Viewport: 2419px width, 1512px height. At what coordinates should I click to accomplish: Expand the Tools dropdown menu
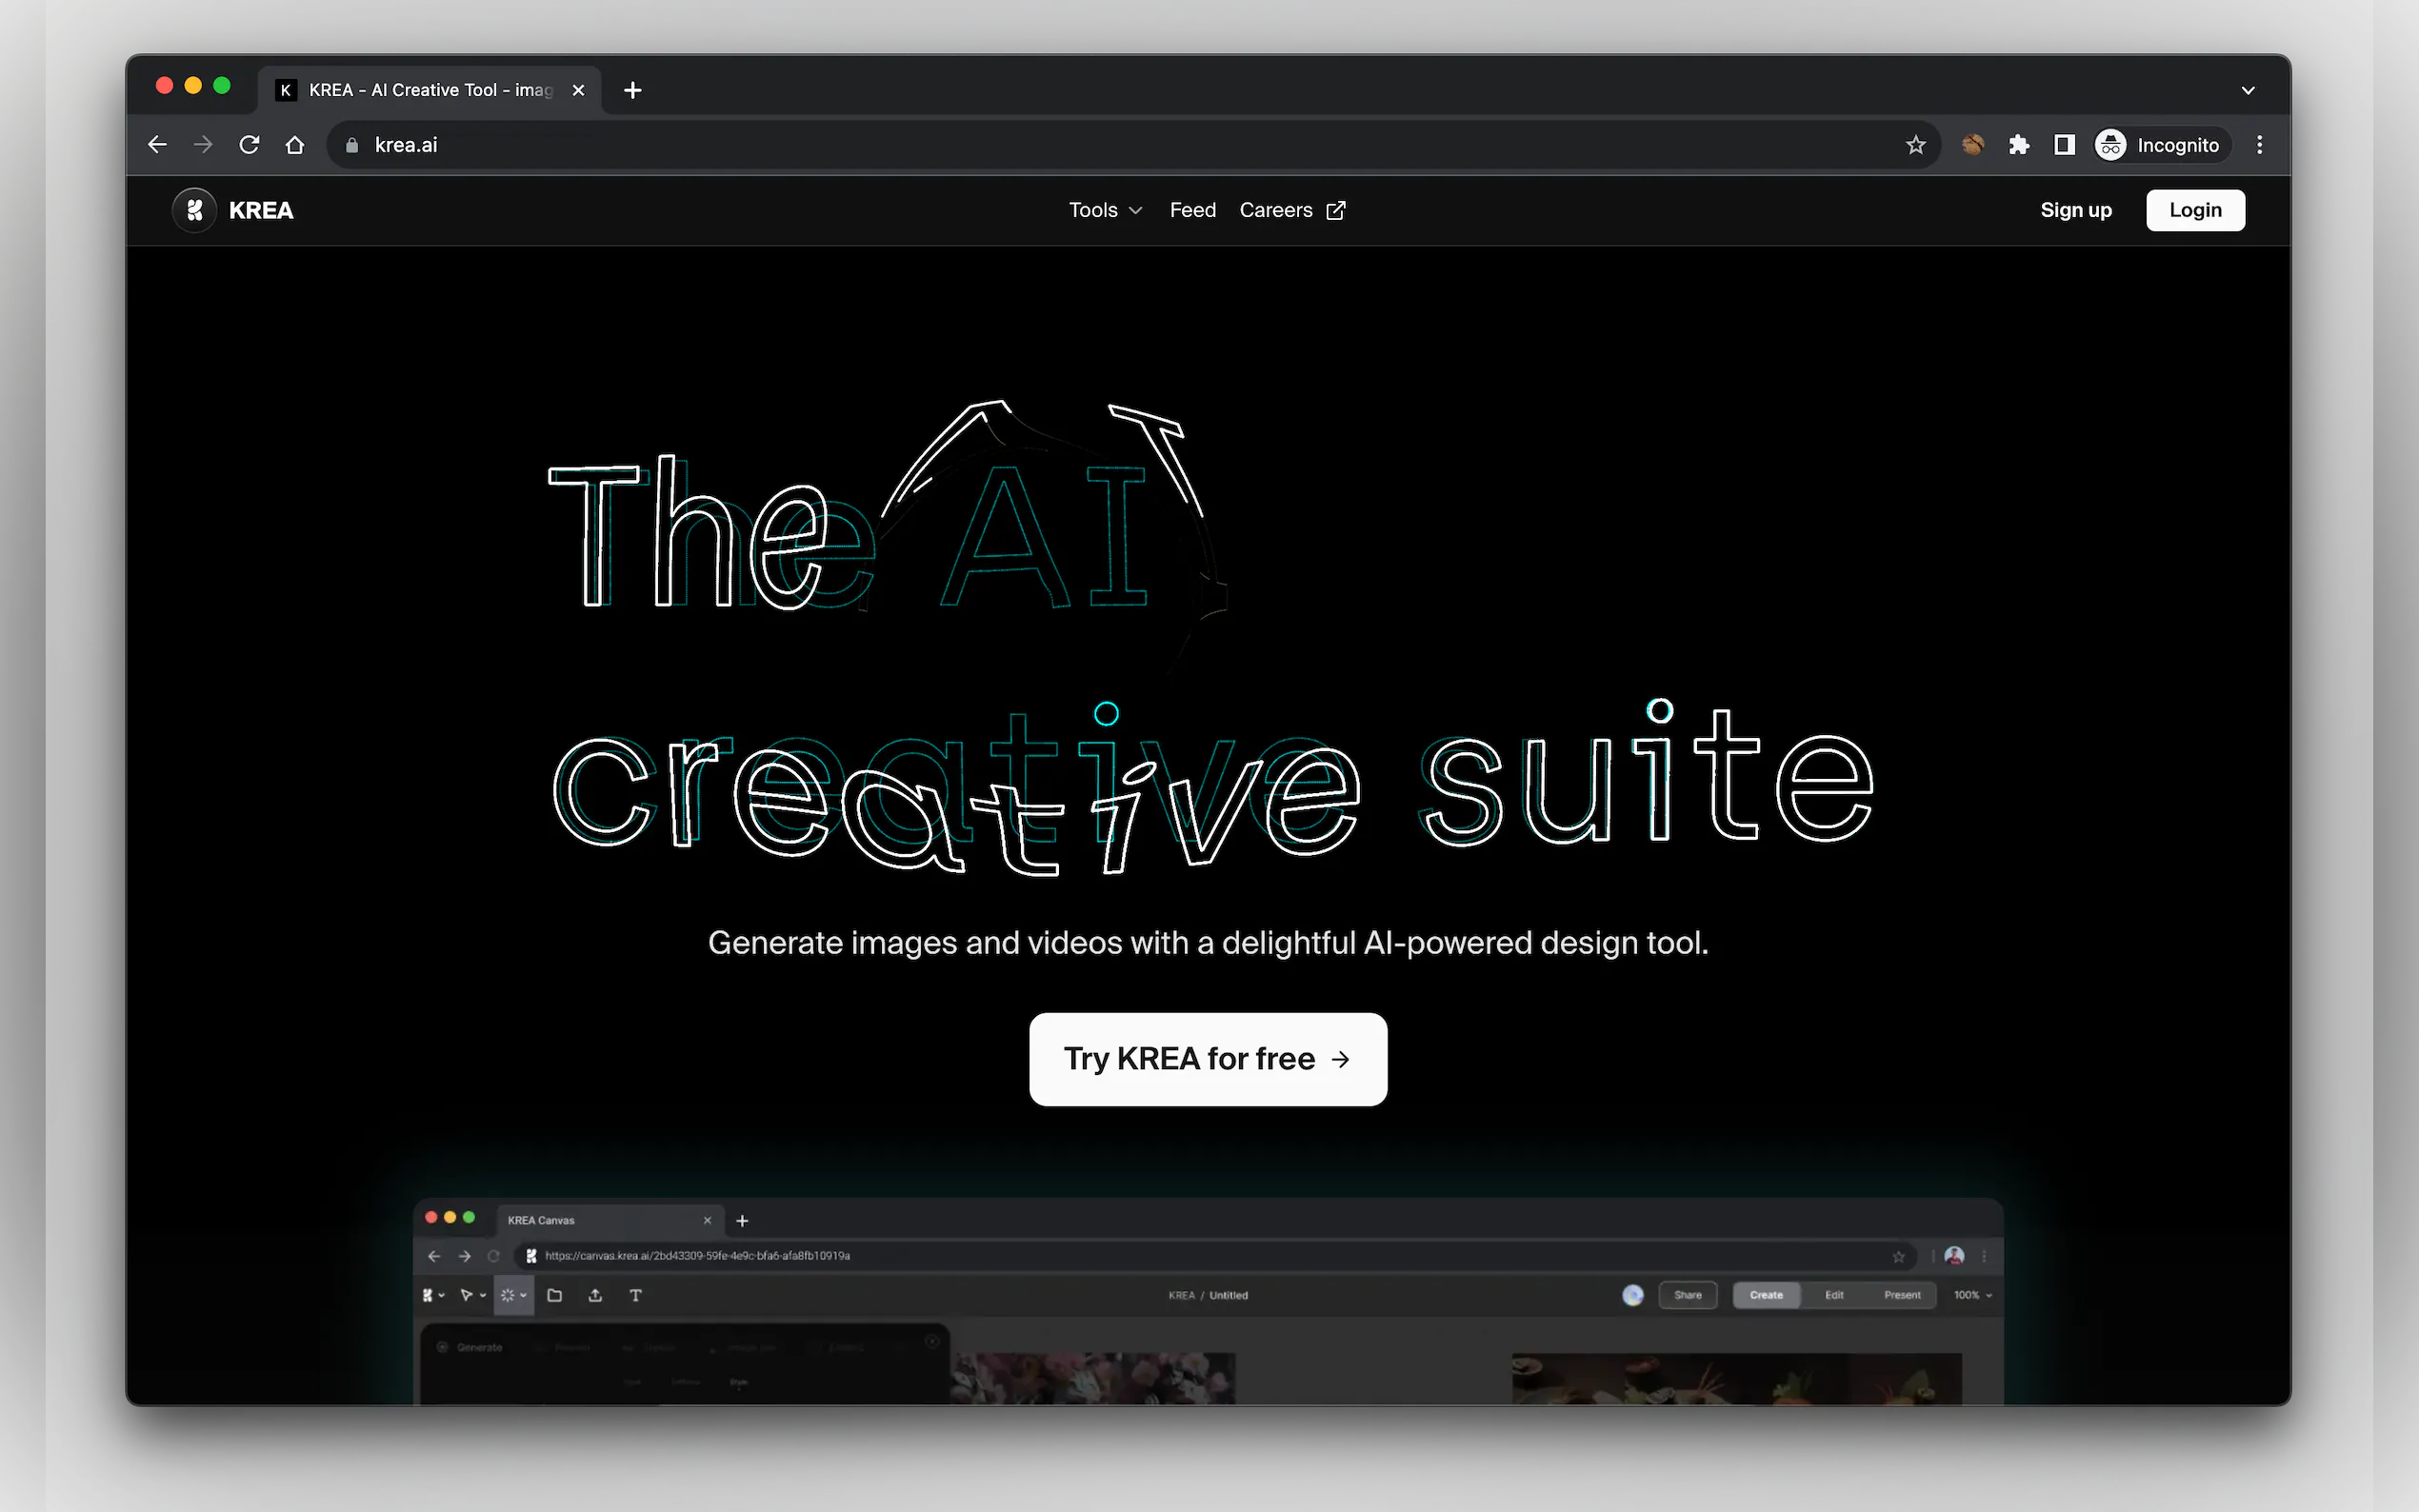(1105, 210)
